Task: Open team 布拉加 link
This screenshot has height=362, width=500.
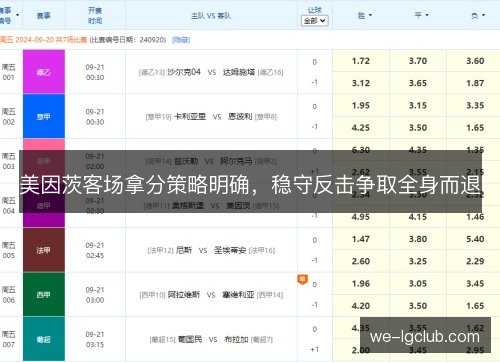Action: tap(236, 339)
